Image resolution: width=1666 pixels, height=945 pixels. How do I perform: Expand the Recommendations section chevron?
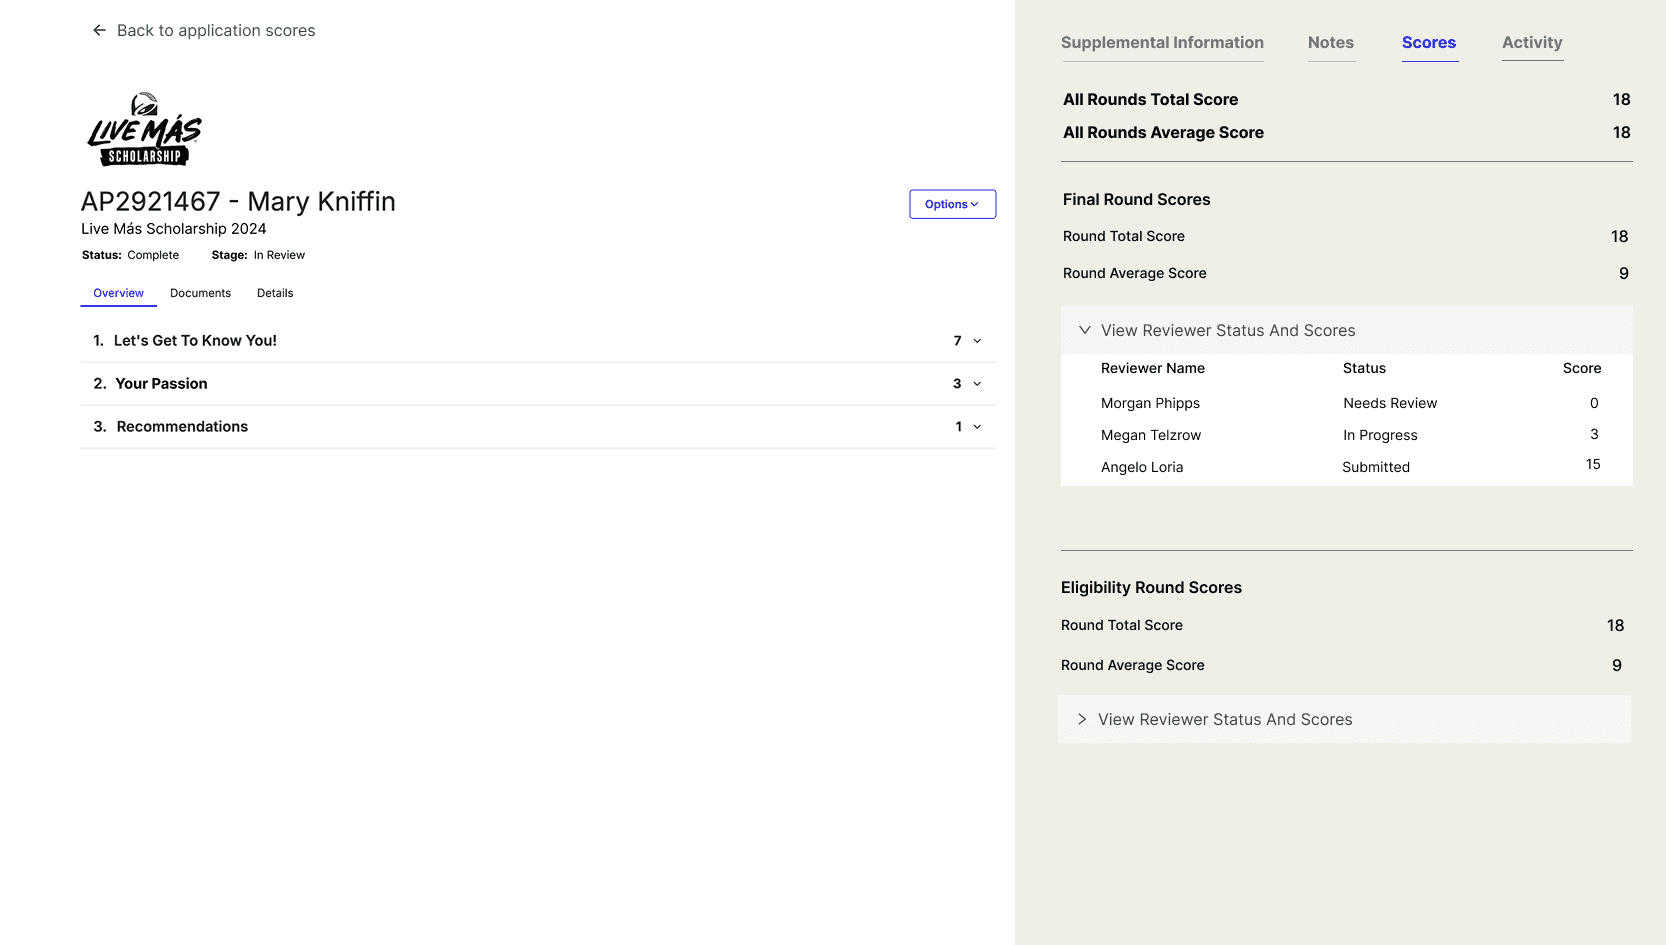[977, 427]
